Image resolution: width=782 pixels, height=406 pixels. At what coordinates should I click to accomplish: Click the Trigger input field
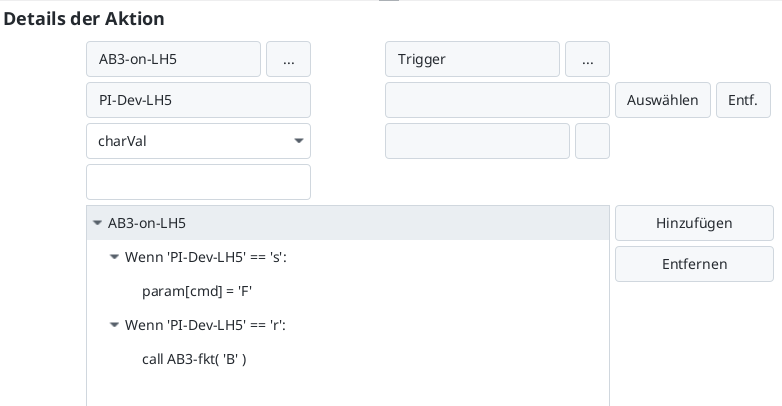click(x=472, y=59)
